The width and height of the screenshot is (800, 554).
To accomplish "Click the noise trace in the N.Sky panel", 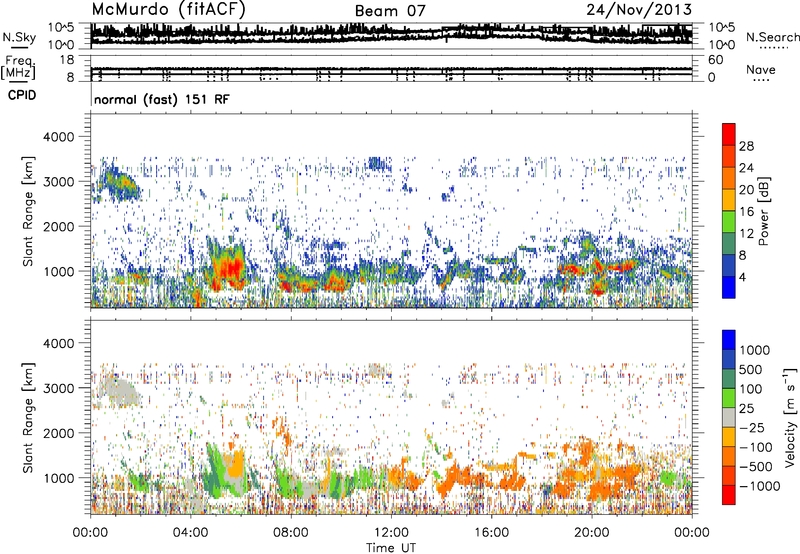I will [x=391, y=35].
